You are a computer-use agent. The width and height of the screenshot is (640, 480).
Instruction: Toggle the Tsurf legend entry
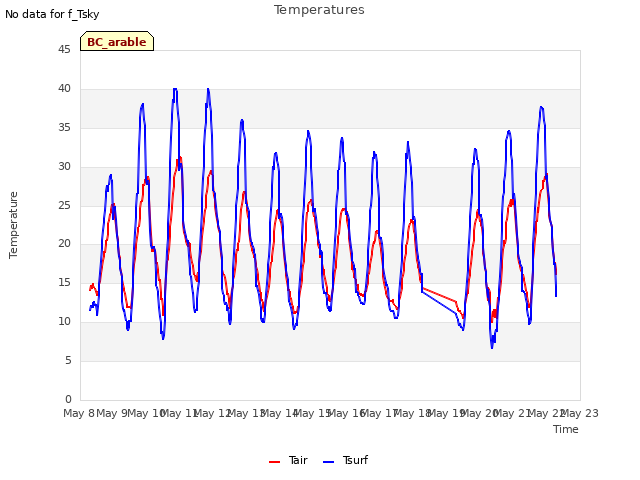(345, 460)
